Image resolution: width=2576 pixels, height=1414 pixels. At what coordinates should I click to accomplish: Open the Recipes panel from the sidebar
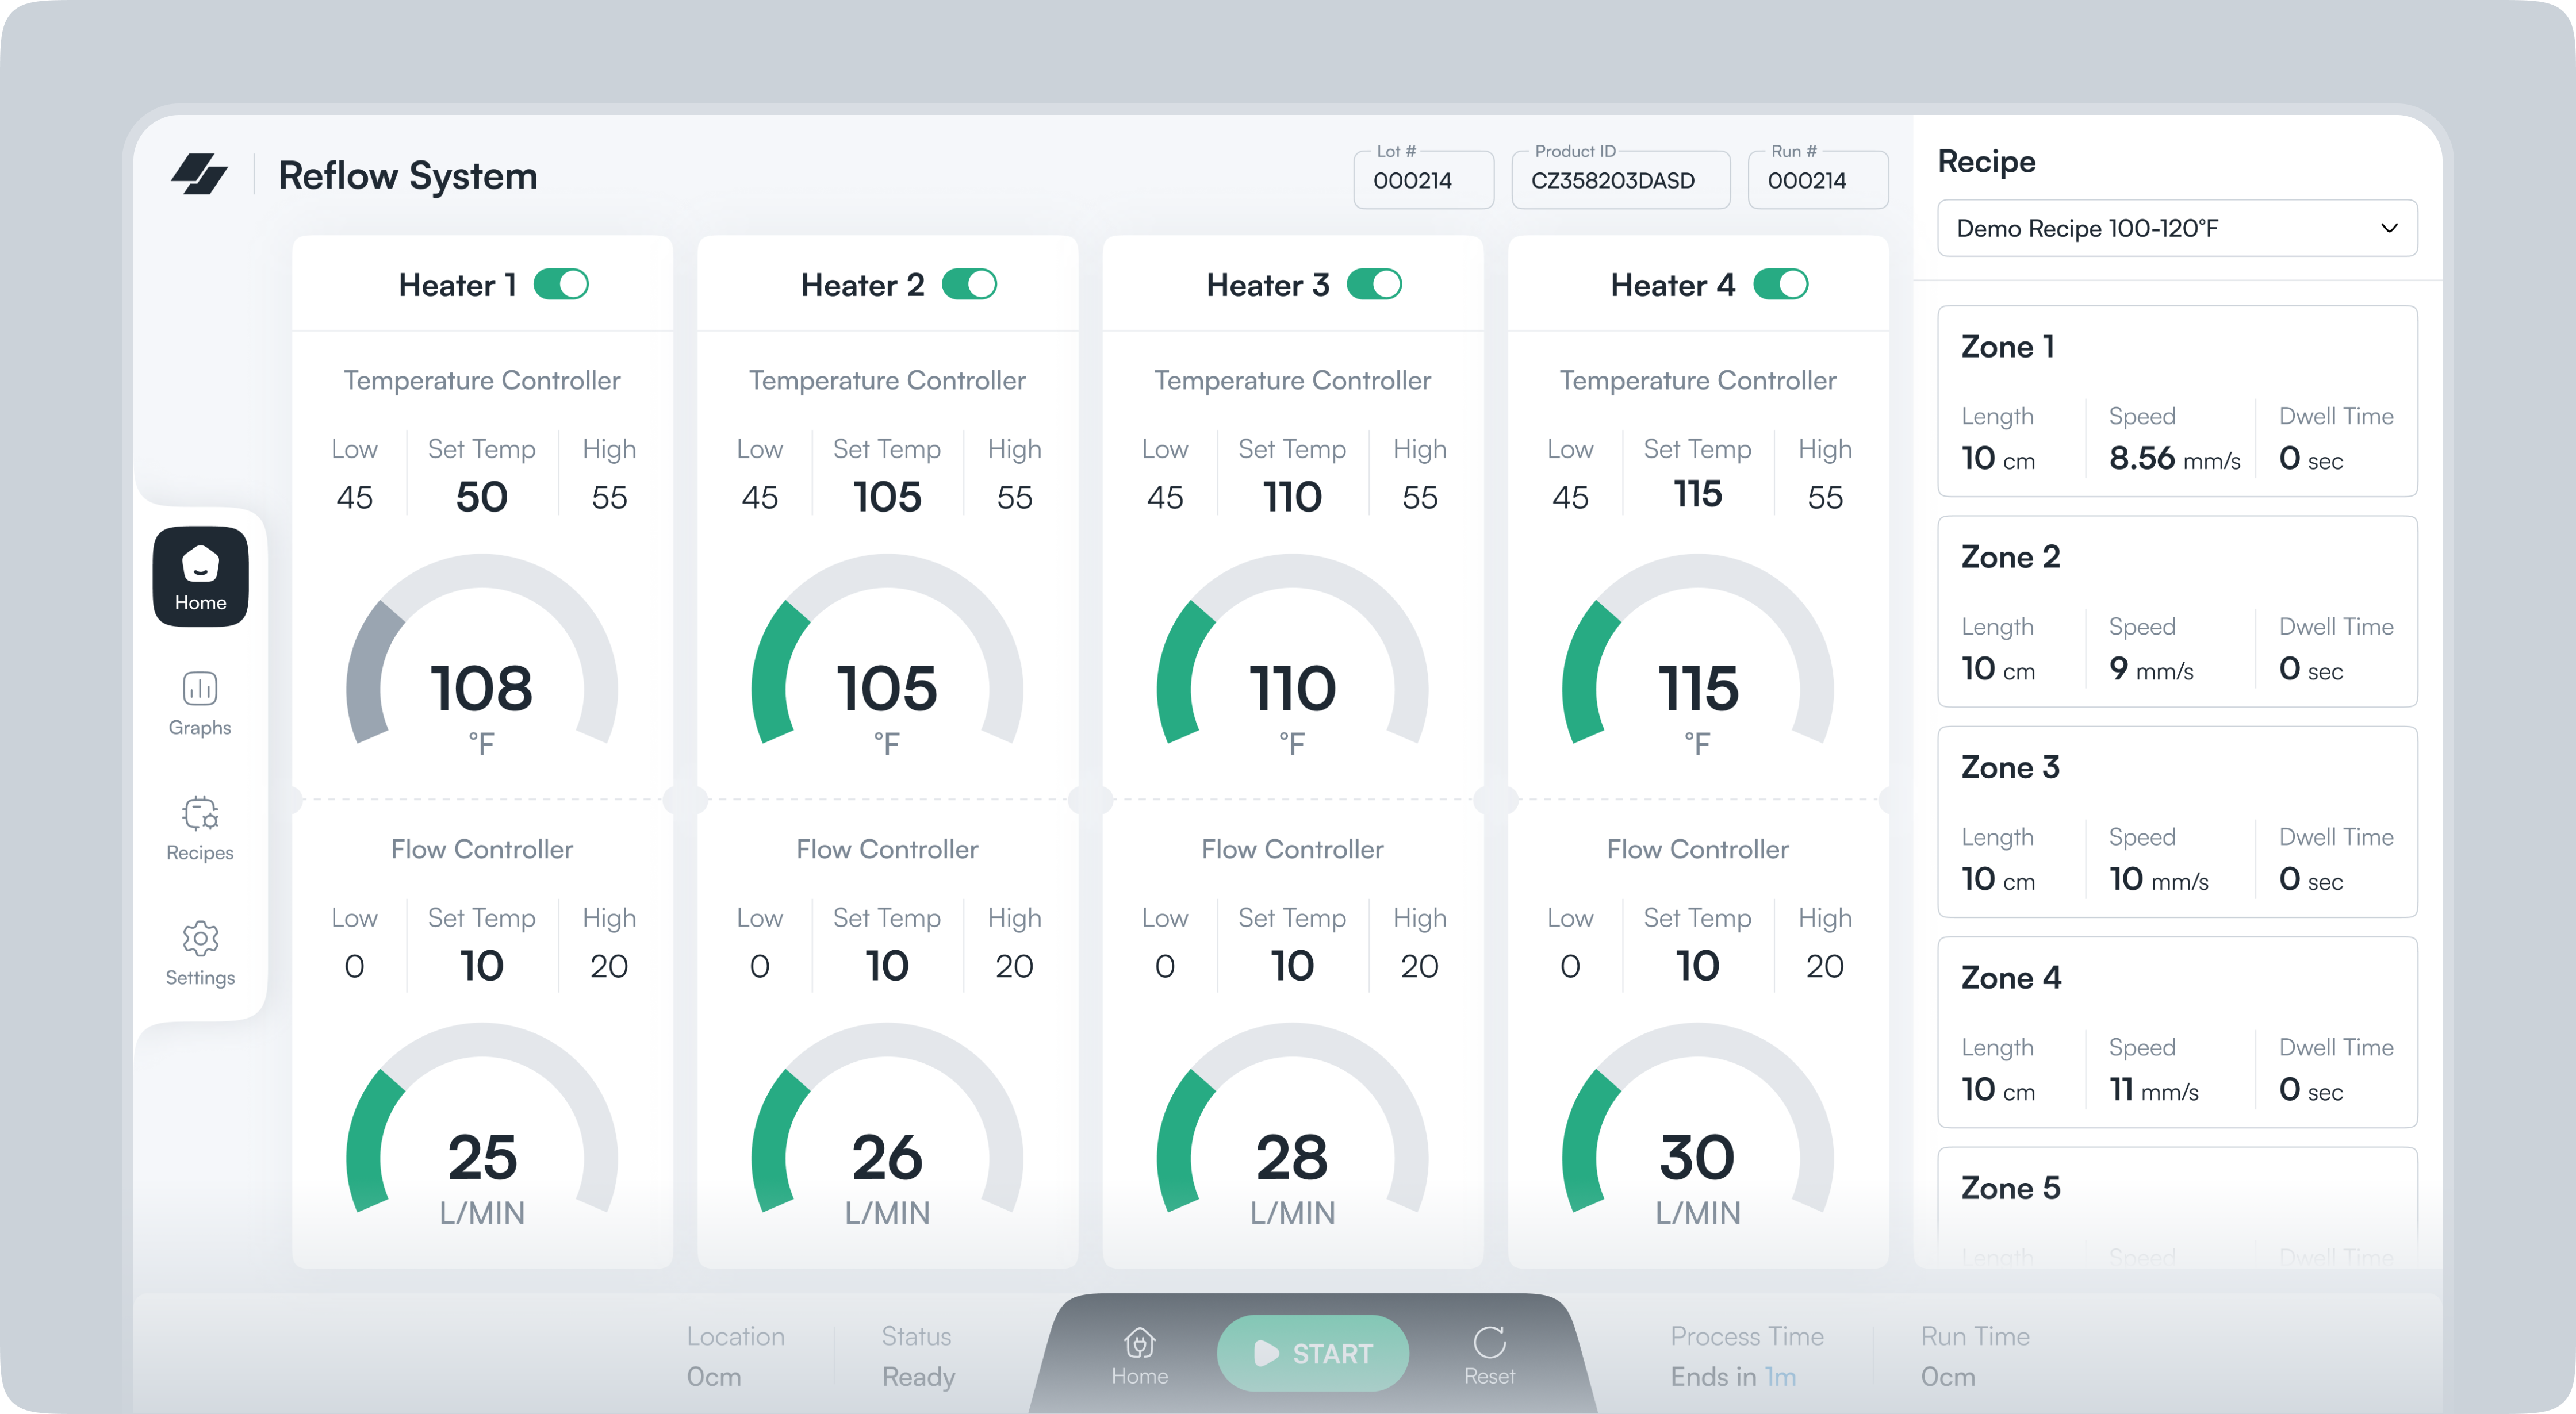tap(199, 828)
